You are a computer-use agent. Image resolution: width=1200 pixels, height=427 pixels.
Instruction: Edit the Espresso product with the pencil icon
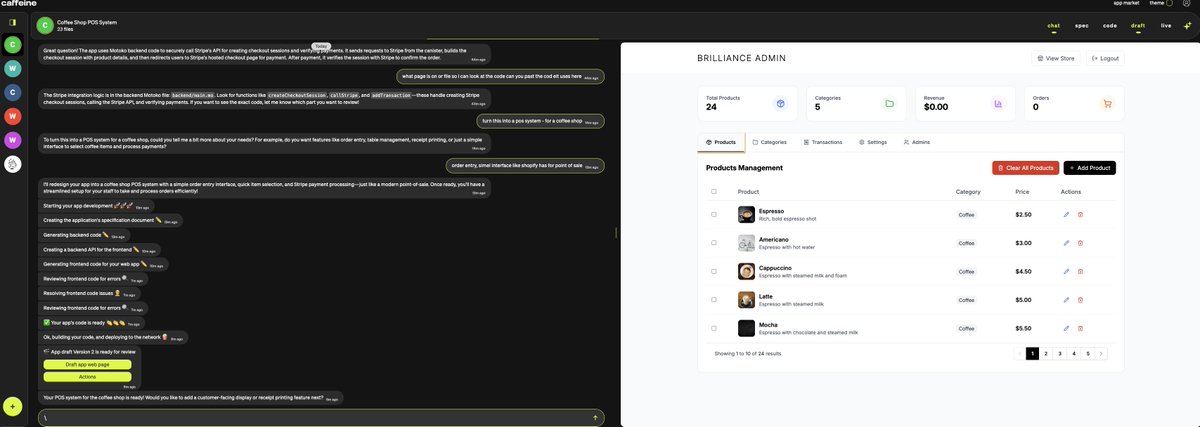[1066, 214]
